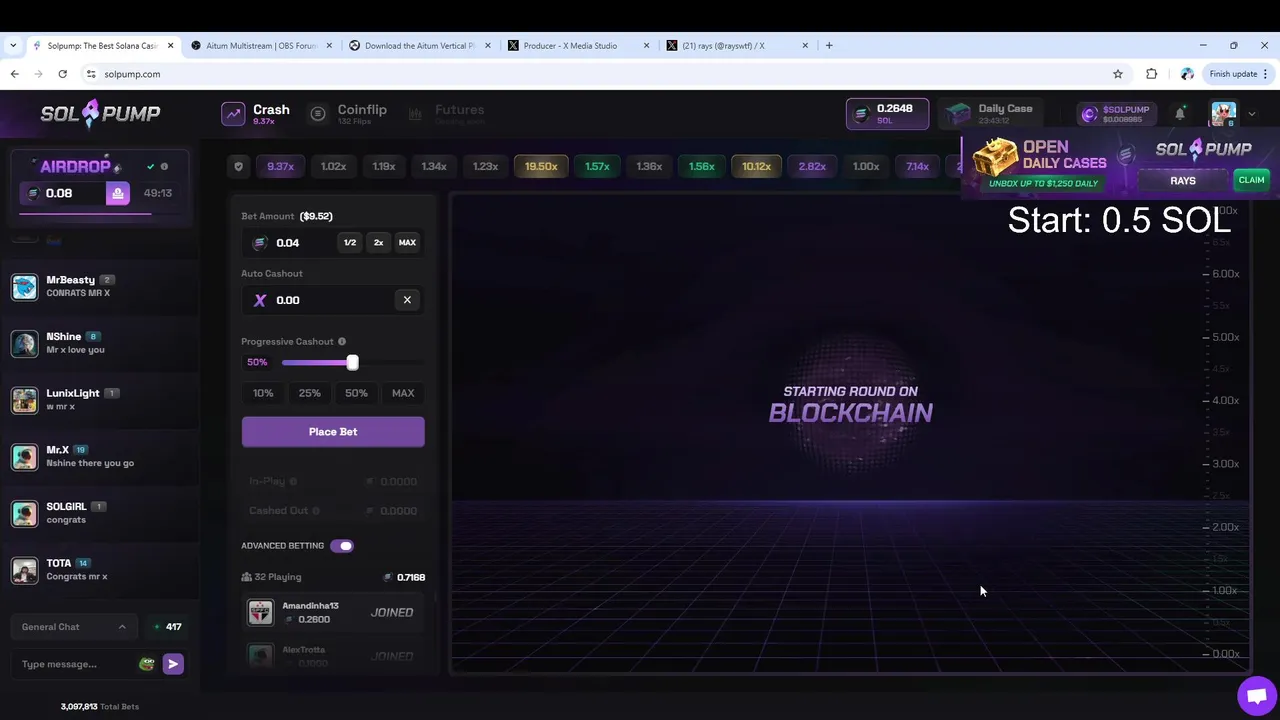Open the notifications bell
Image resolution: width=1280 pixels, height=720 pixels.
(x=1180, y=114)
